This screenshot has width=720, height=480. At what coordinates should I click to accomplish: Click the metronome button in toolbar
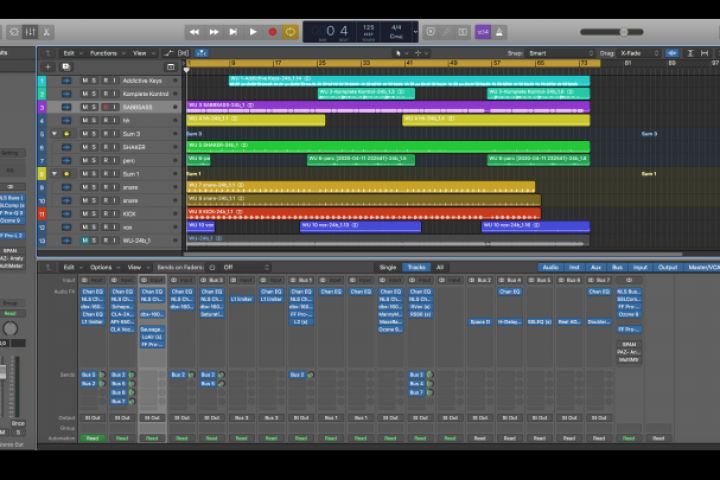click(x=500, y=32)
